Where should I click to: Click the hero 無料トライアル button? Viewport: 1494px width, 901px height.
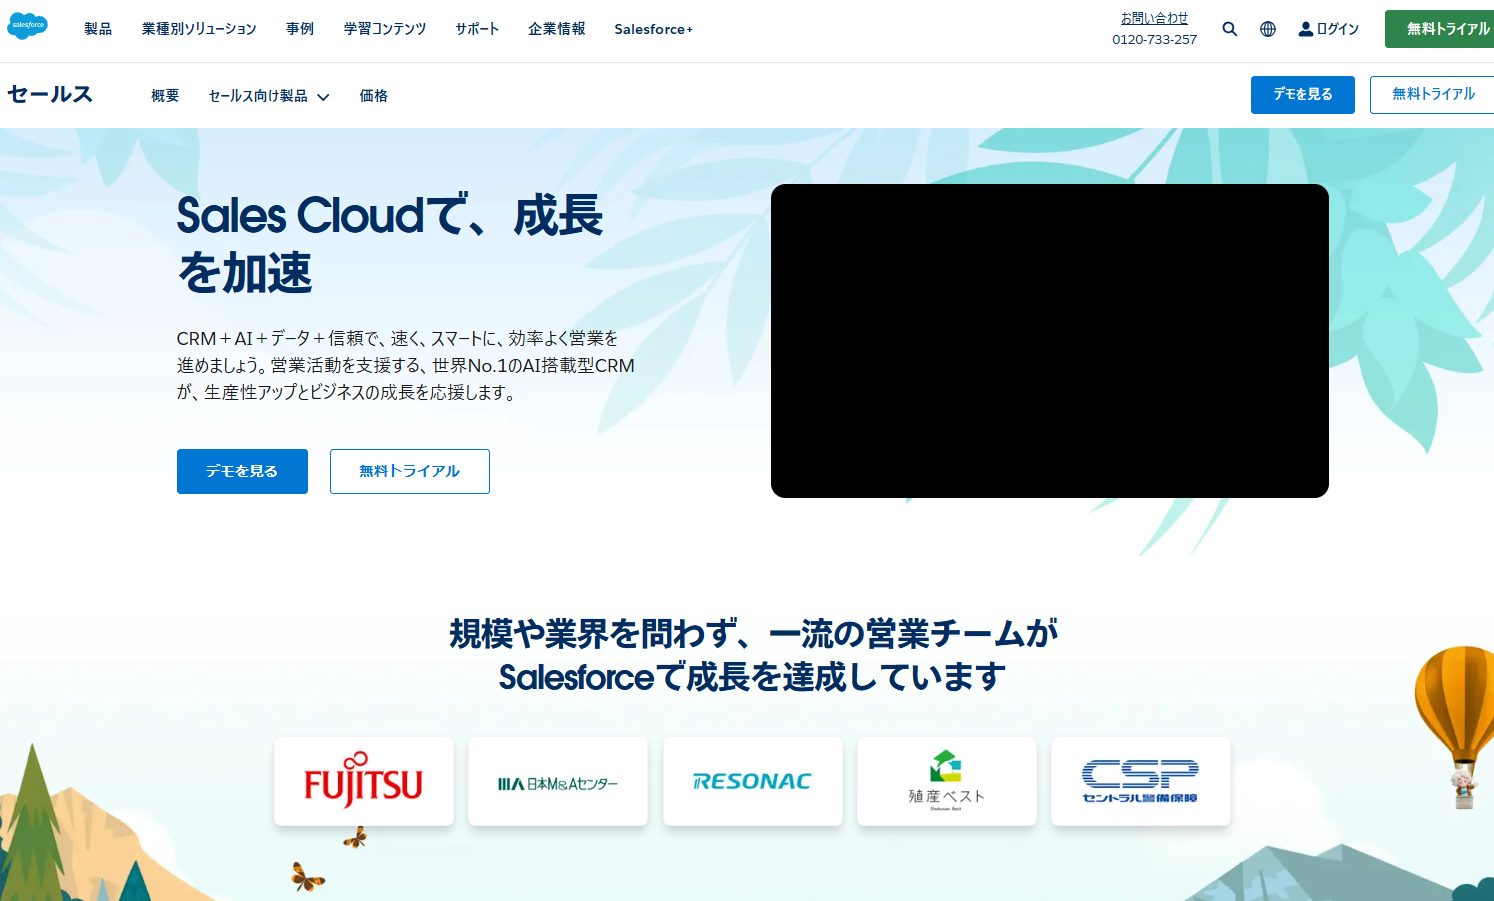coord(410,471)
